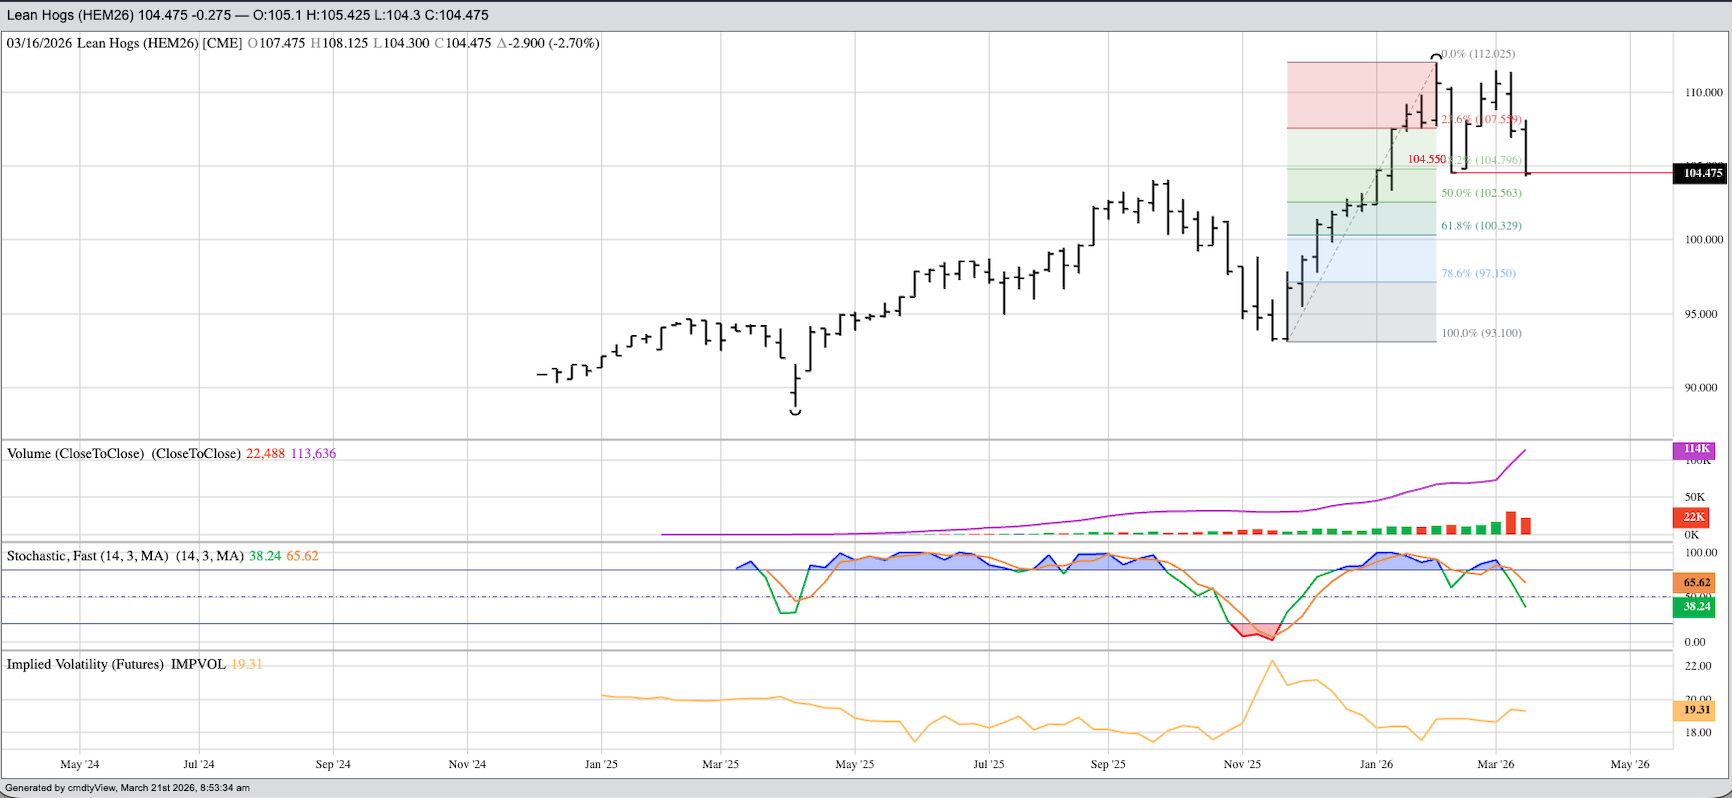
Task: Select the red 22K volume tag
Action: [1693, 517]
